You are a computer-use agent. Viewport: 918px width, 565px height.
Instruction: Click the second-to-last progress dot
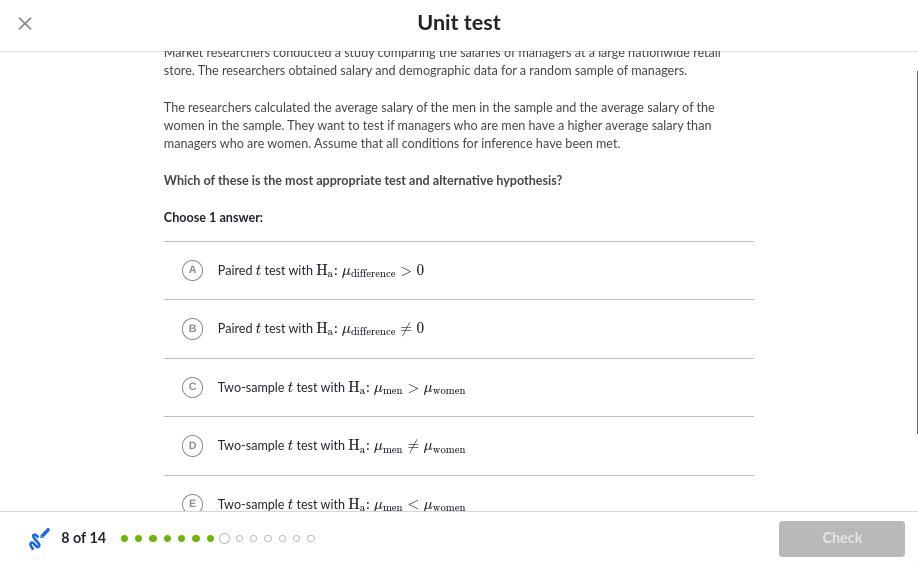pyautogui.click(x=297, y=539)
